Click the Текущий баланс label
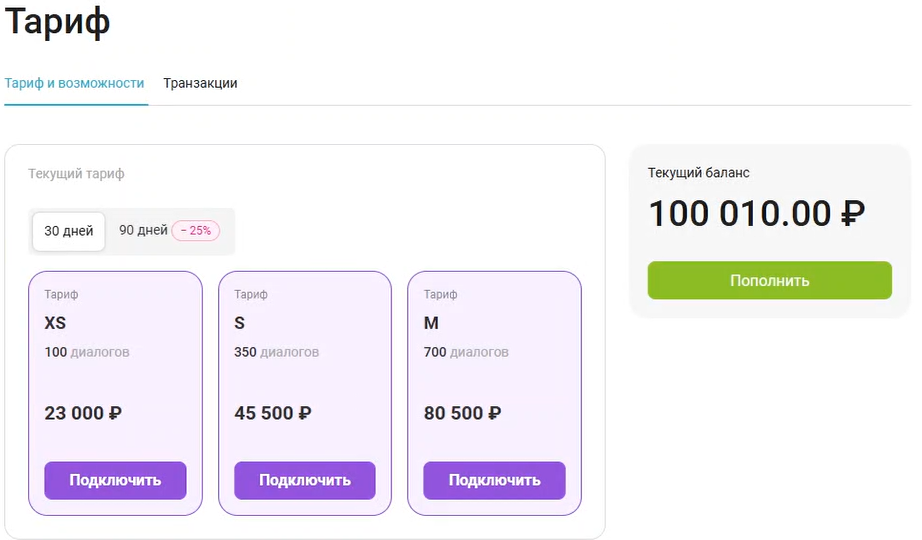This screenshot has width=922, height=540. pyautogui.click(x=699, y=173)
